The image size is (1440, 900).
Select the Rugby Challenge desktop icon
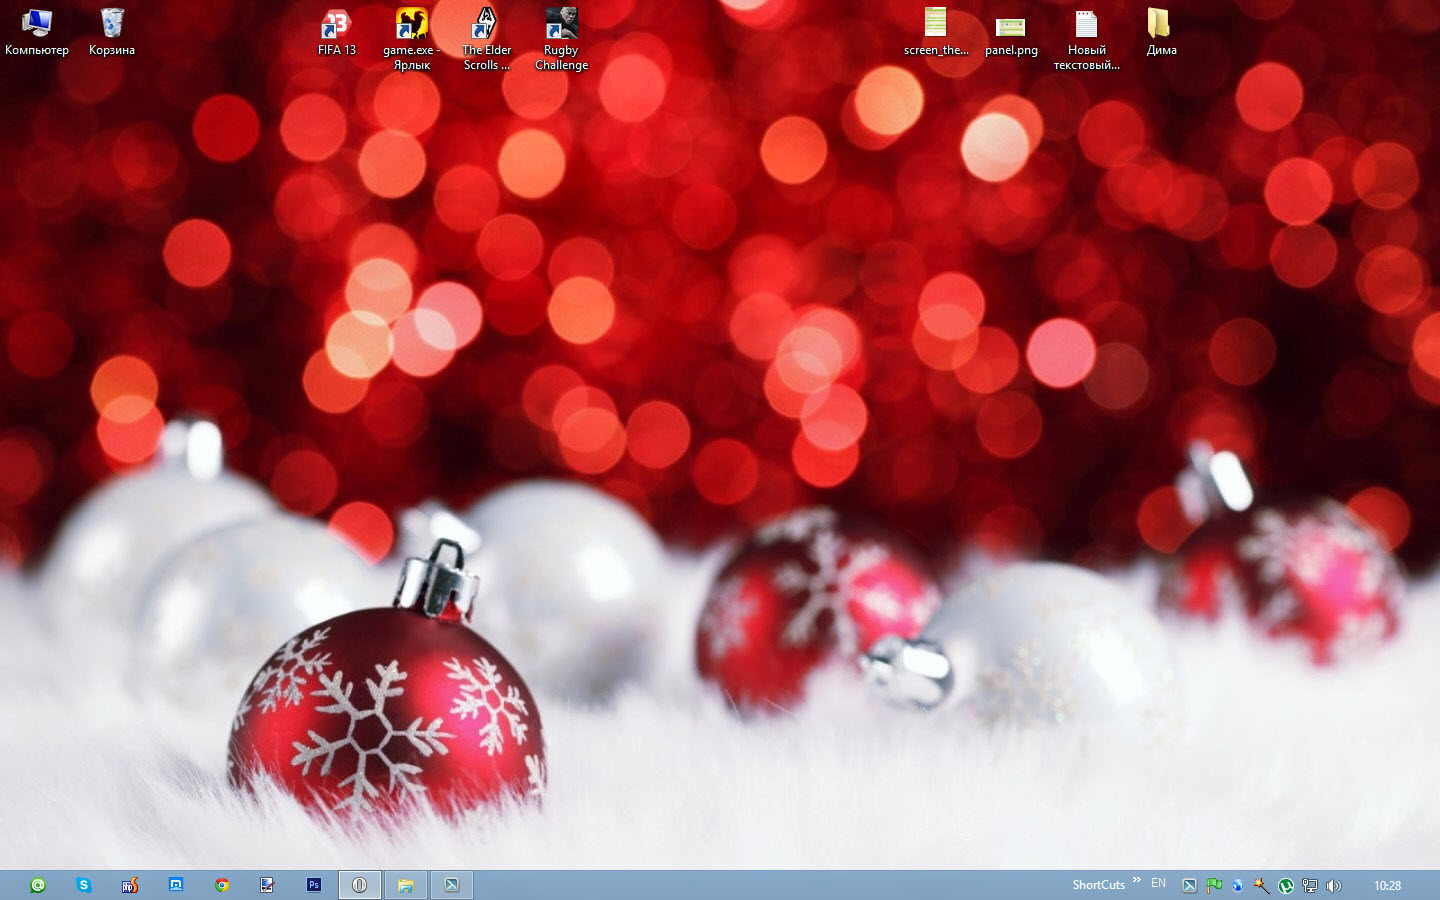(x=561, y=25)
